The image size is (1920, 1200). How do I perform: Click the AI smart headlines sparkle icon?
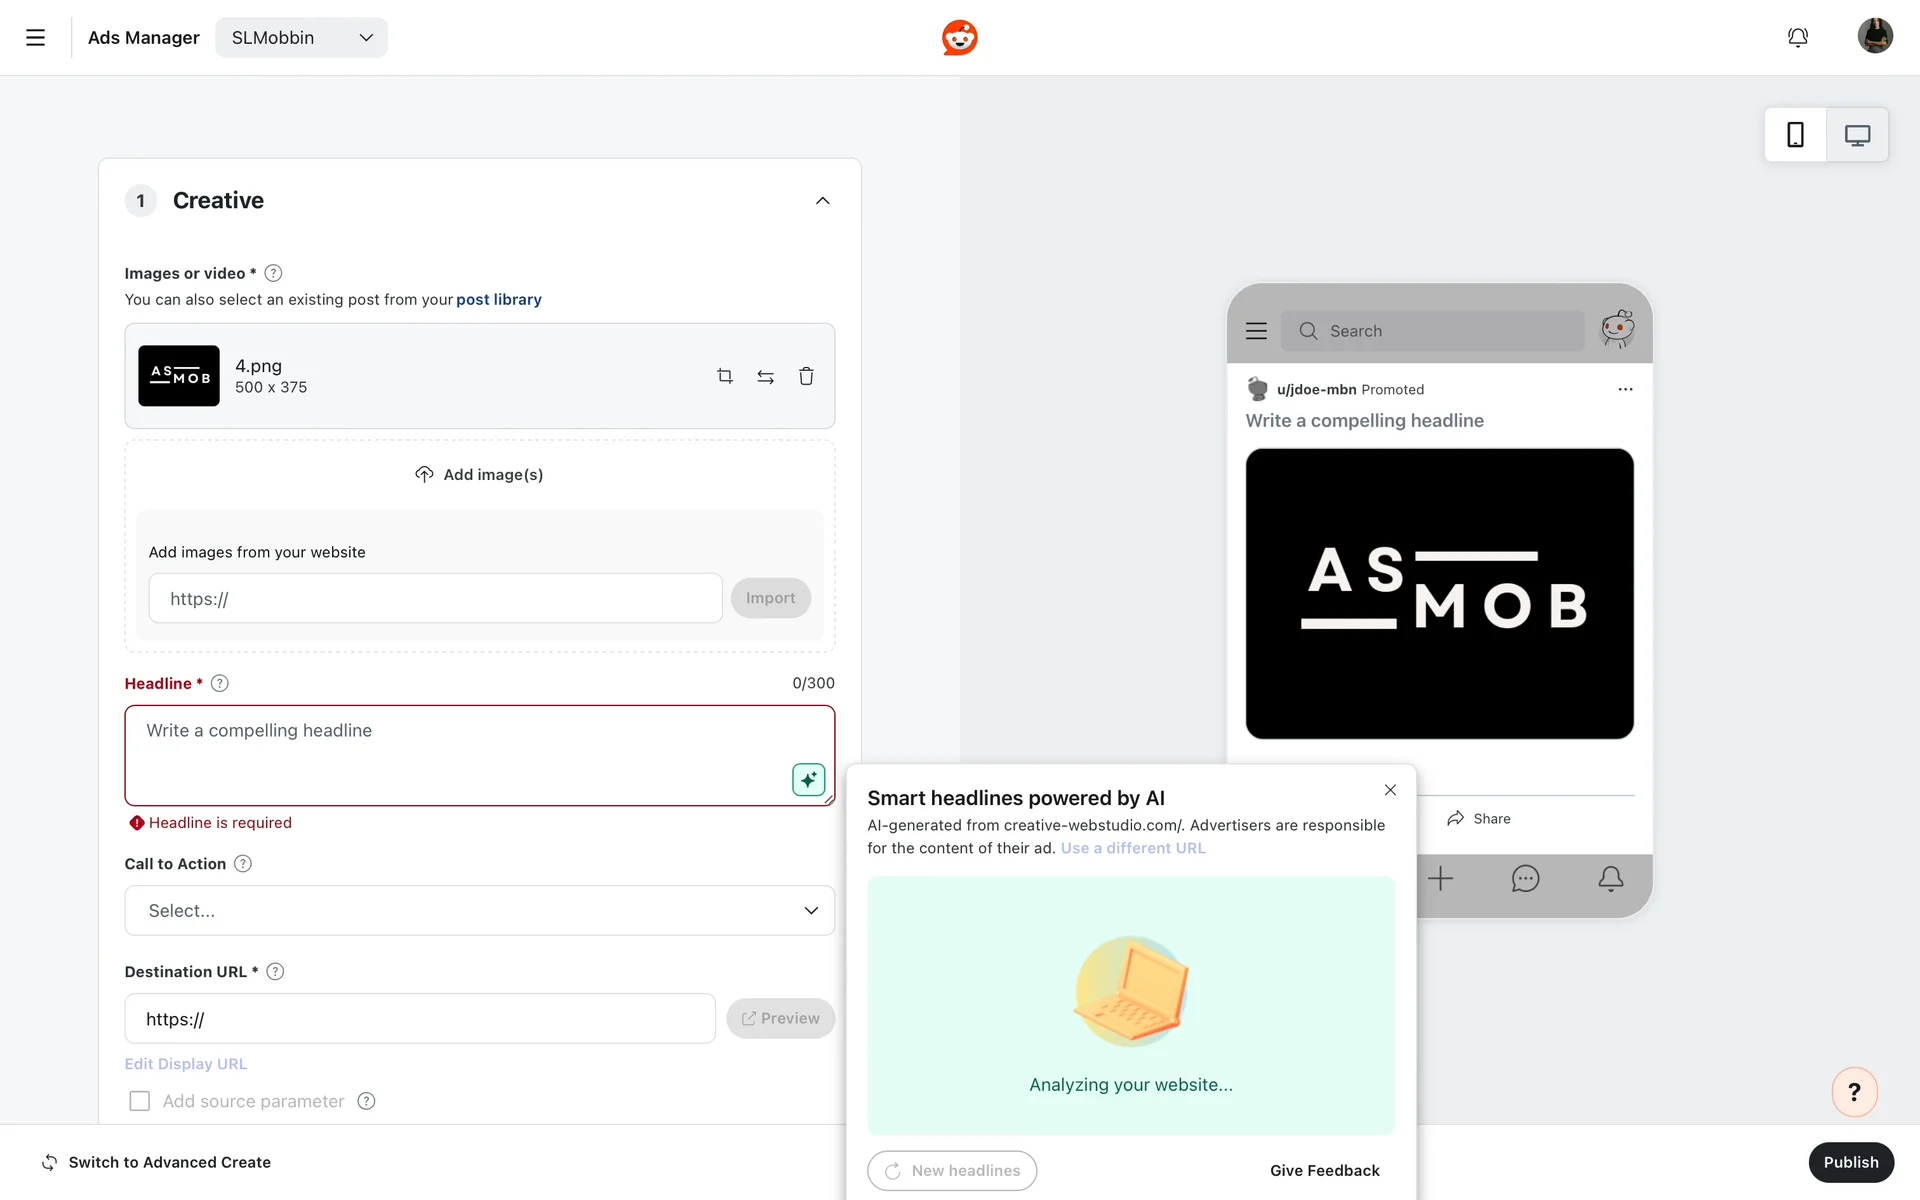pyautogui.click(x=808, y=779)
